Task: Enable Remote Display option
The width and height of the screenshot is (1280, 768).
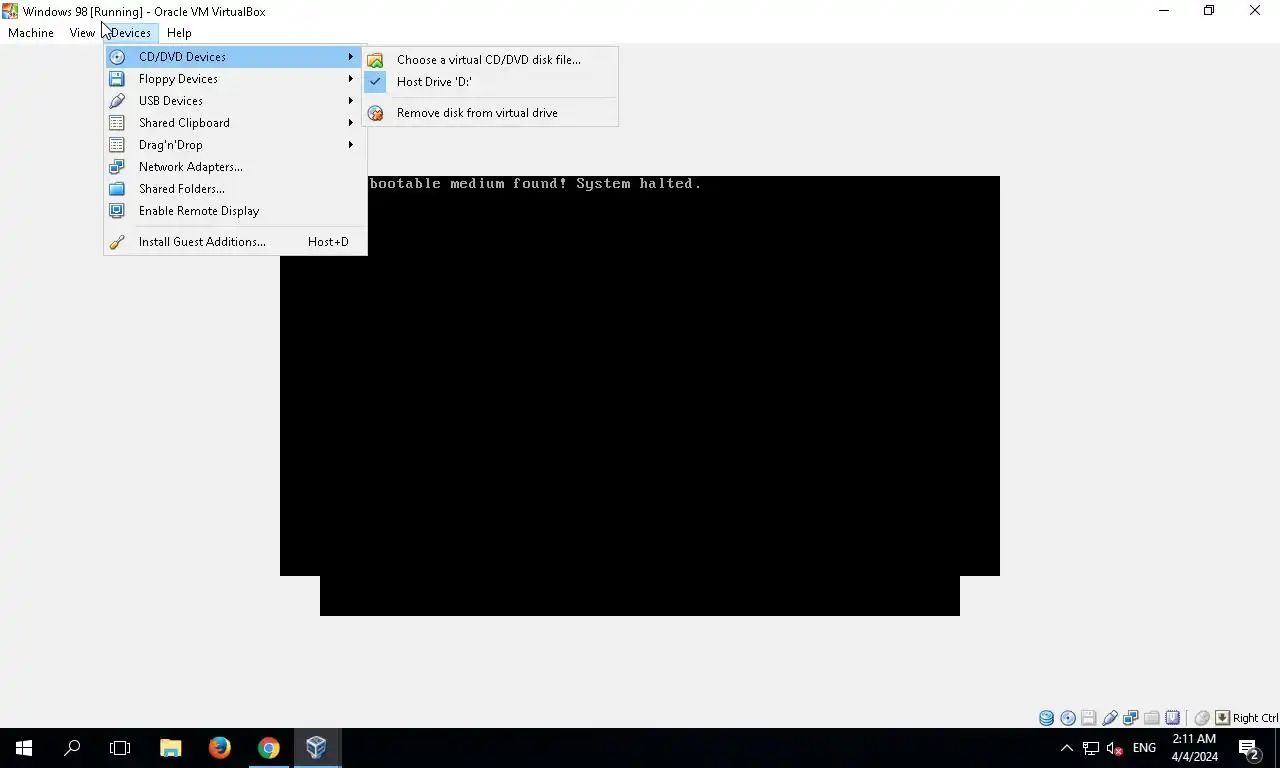Action: coord(235,211)
